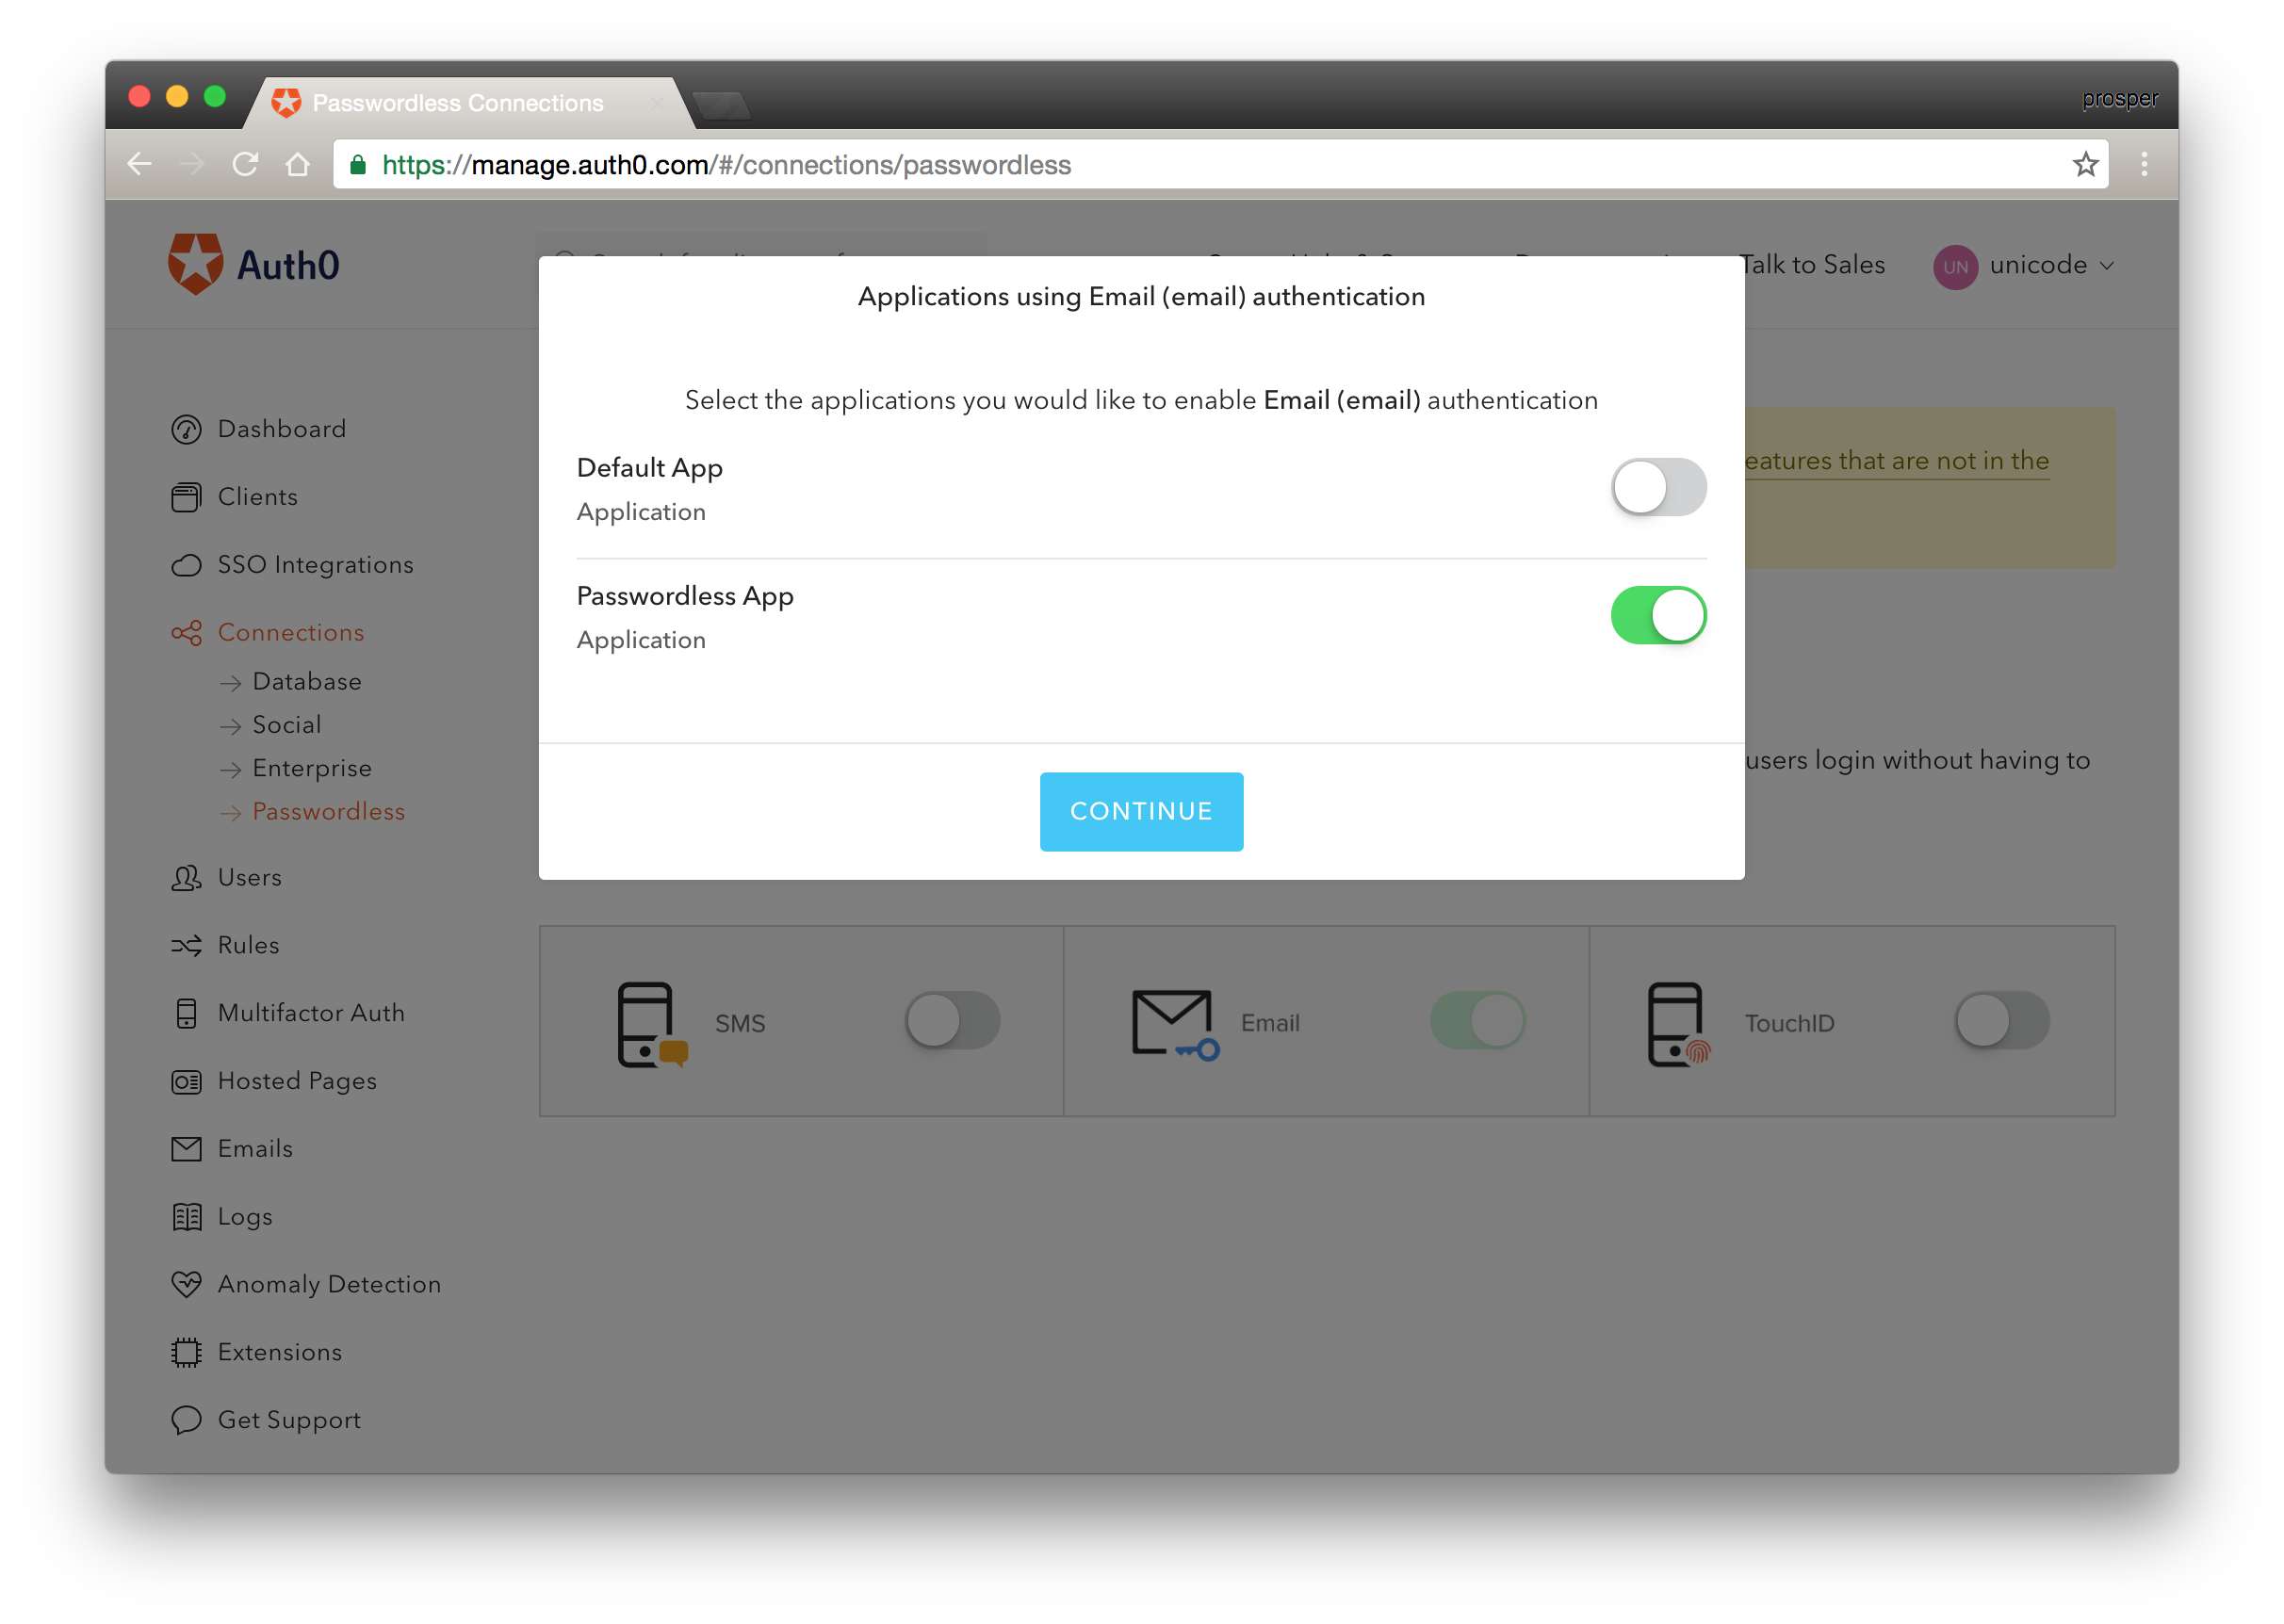2284x1624 pixels.
Task: Toggle the Default App email authentication
Action: 1658,487
